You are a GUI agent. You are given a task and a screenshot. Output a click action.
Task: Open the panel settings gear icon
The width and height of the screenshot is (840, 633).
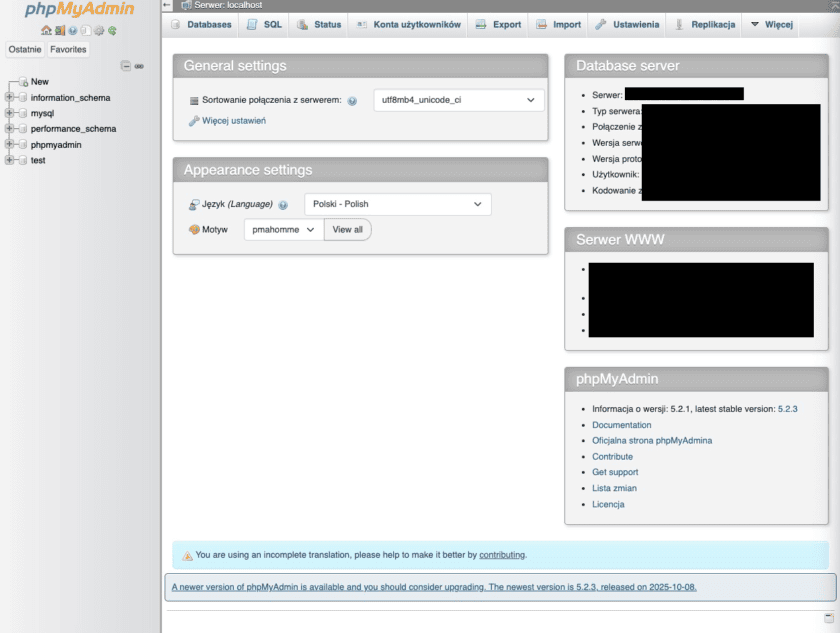point(99,31)
